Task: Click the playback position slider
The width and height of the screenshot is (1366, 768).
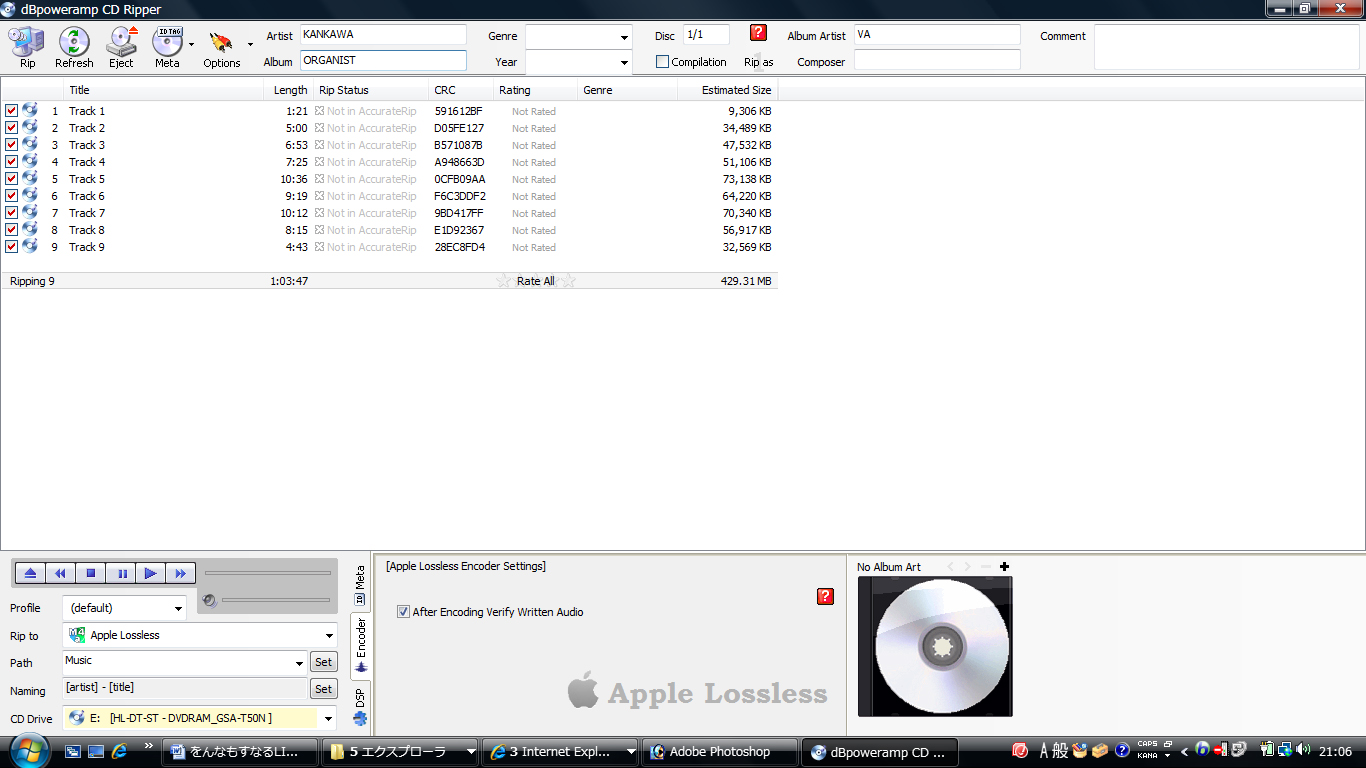Action: (x=267, y=573)
